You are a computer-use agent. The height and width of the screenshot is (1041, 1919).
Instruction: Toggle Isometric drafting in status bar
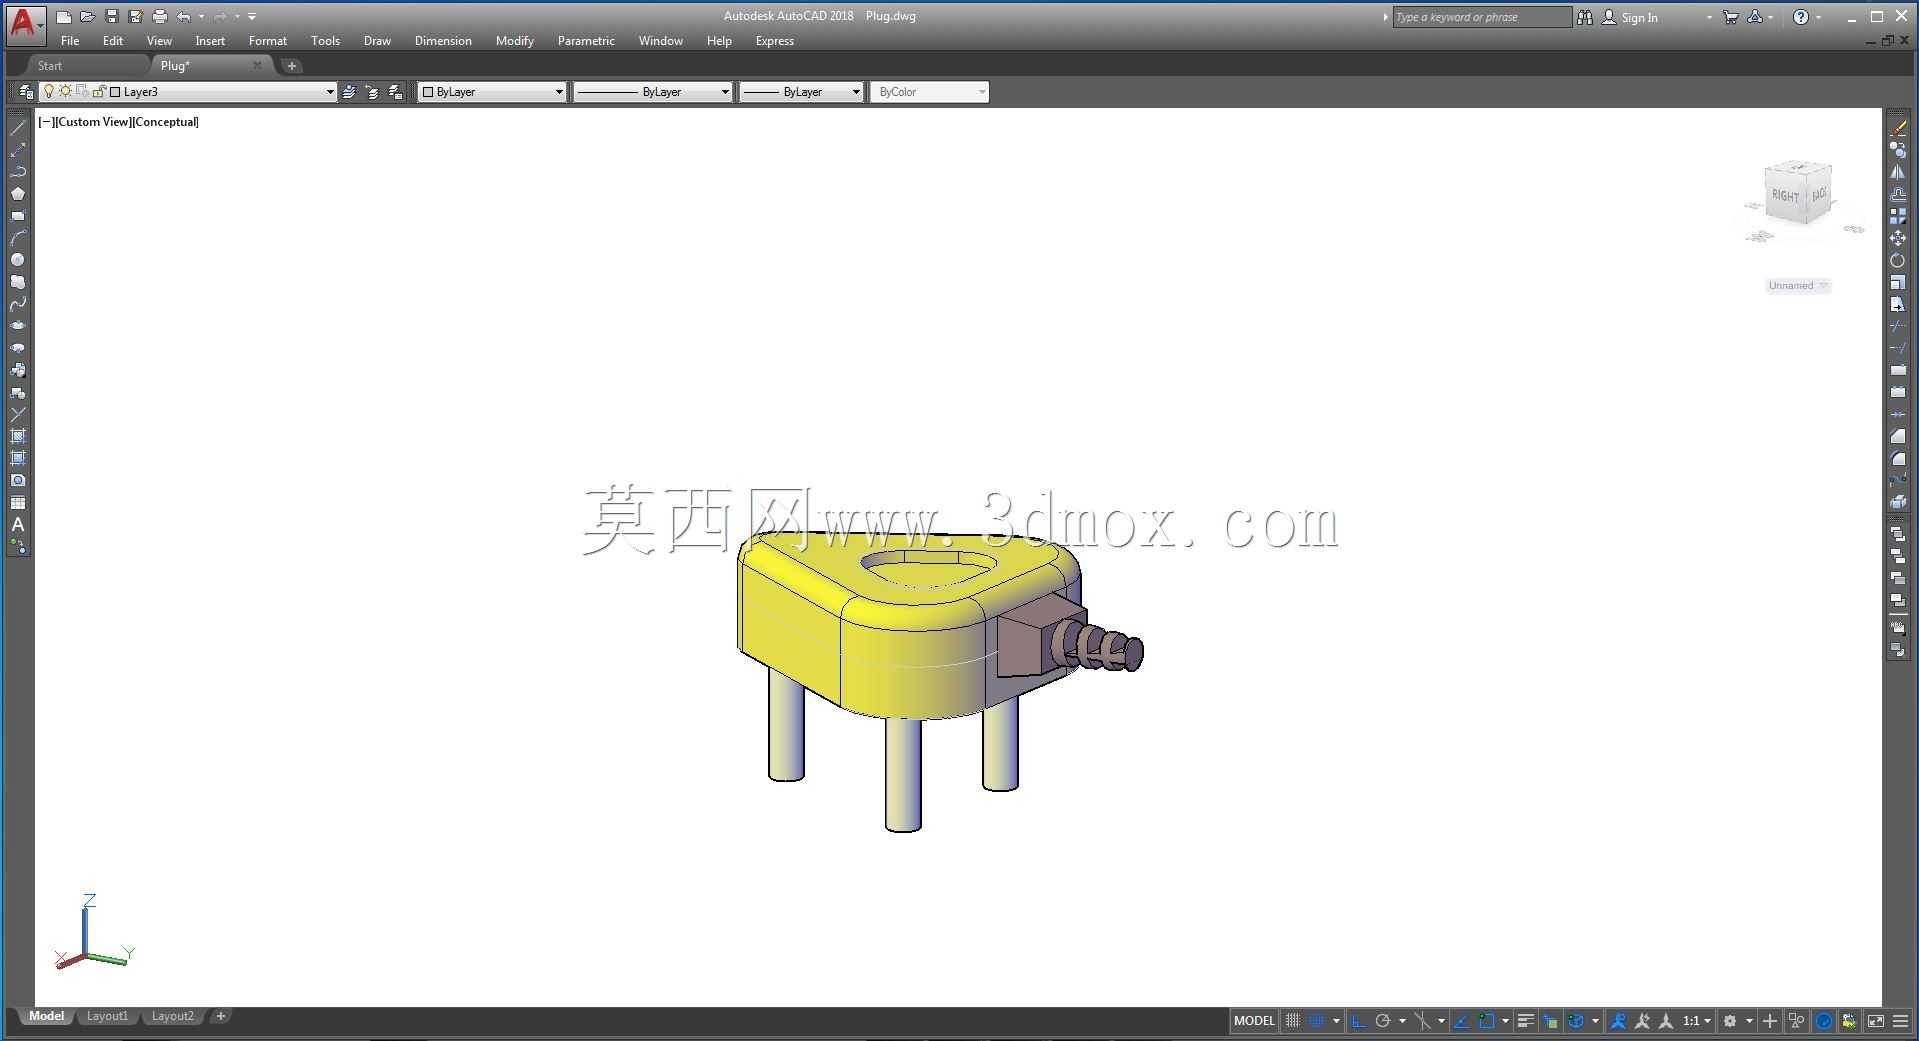(1422, 1021)
